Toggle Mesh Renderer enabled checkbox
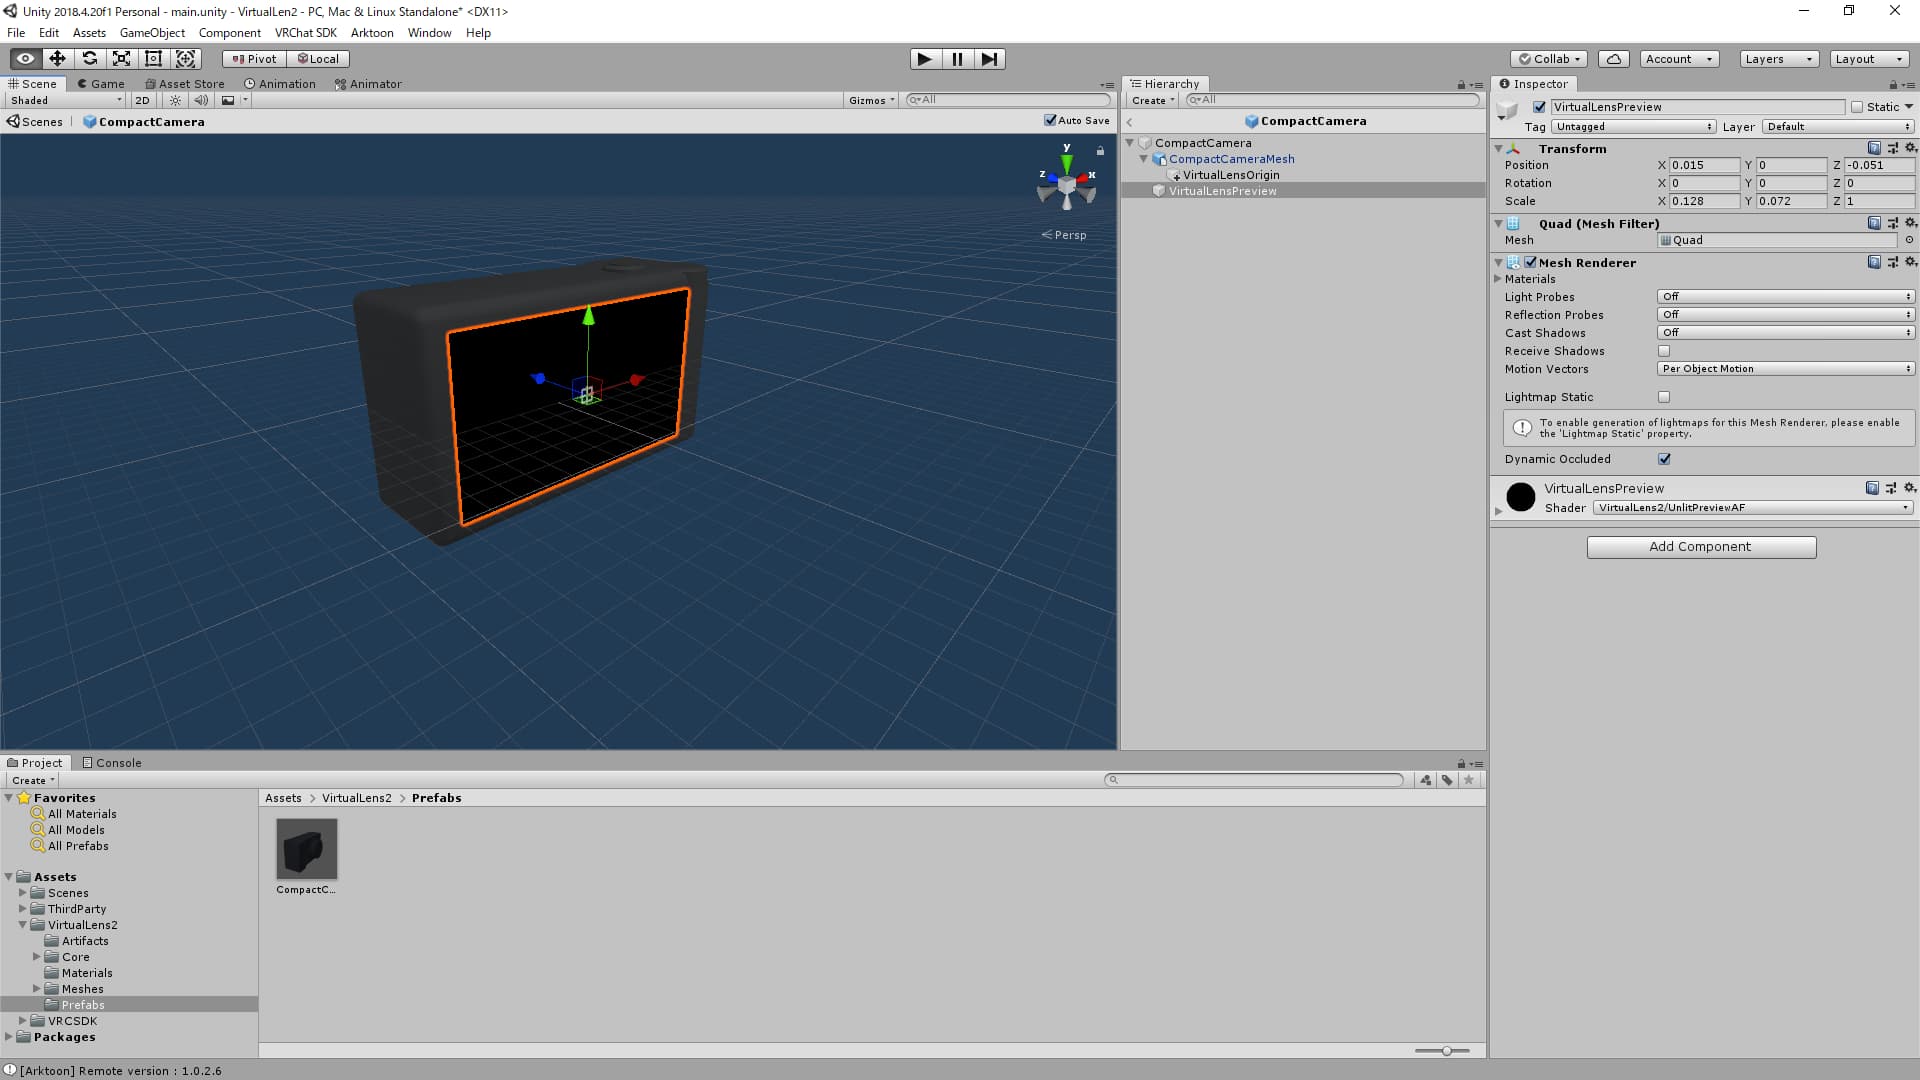The image size is (1920, 1080). click(1530, 262)
